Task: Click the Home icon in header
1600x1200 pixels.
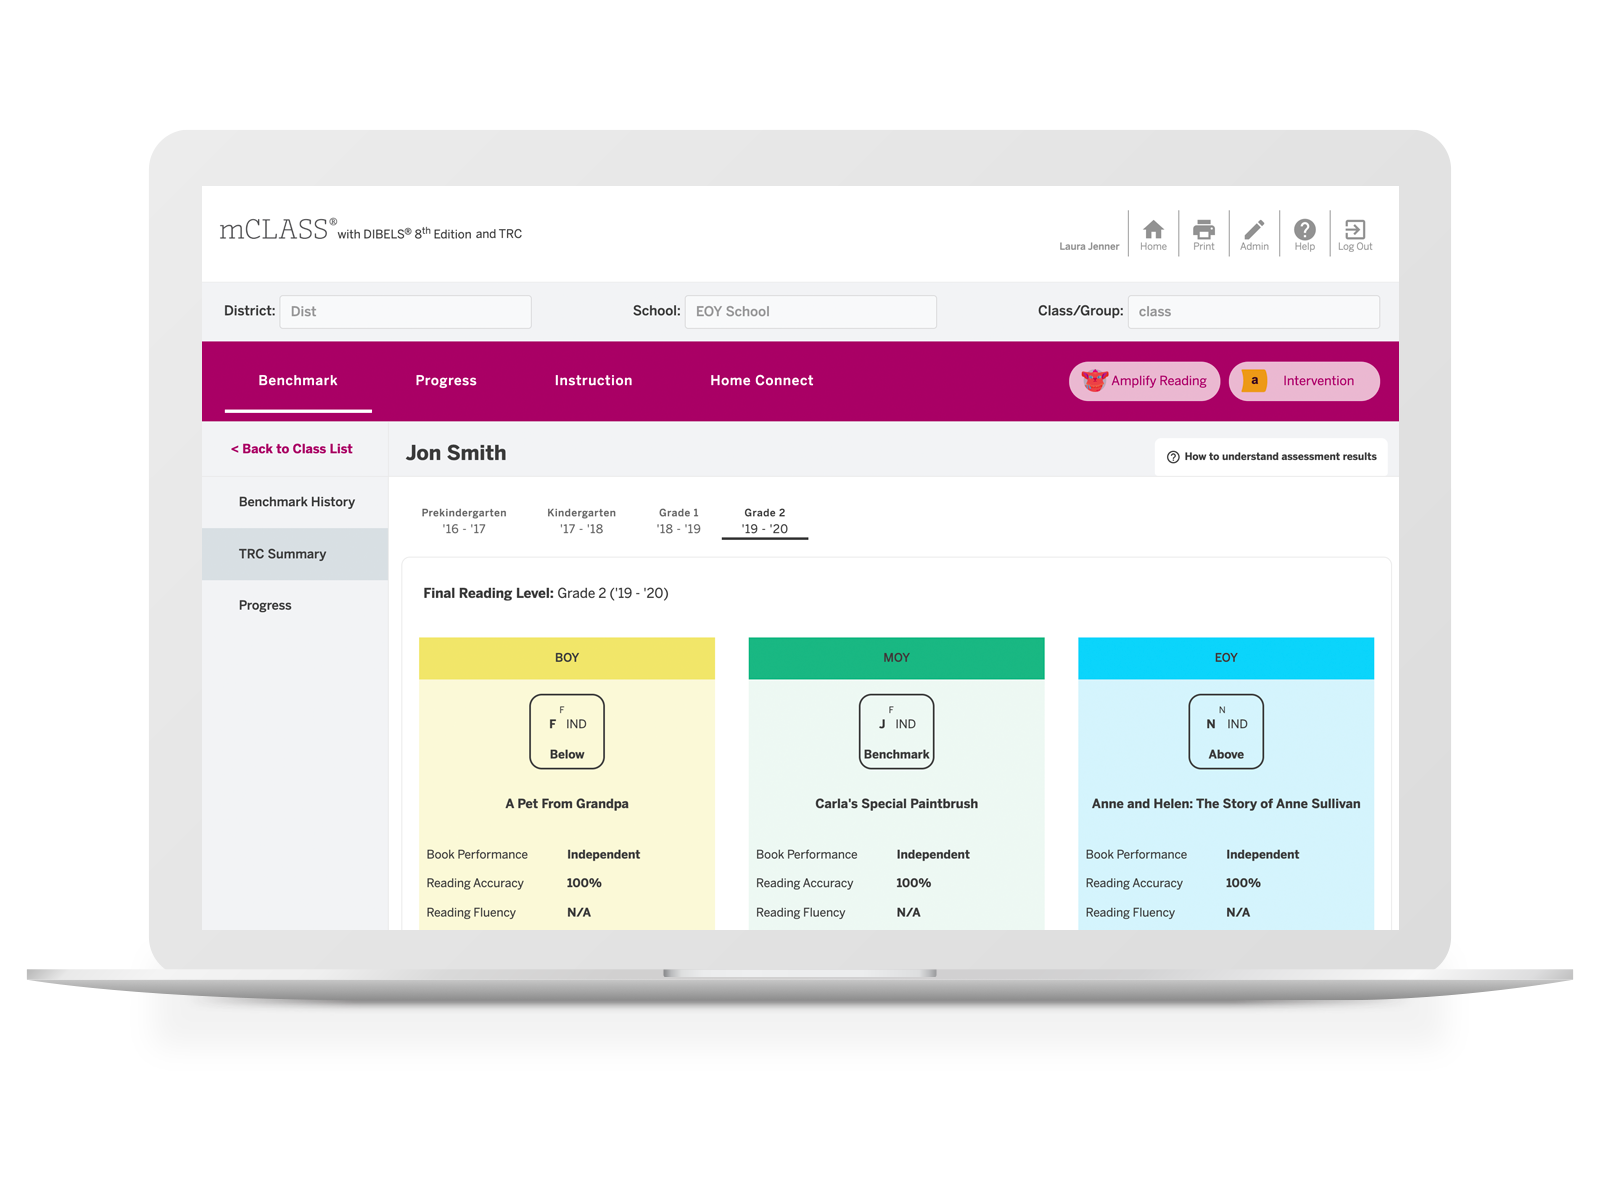Action: pyautogui.click(x=1153, y=234)
